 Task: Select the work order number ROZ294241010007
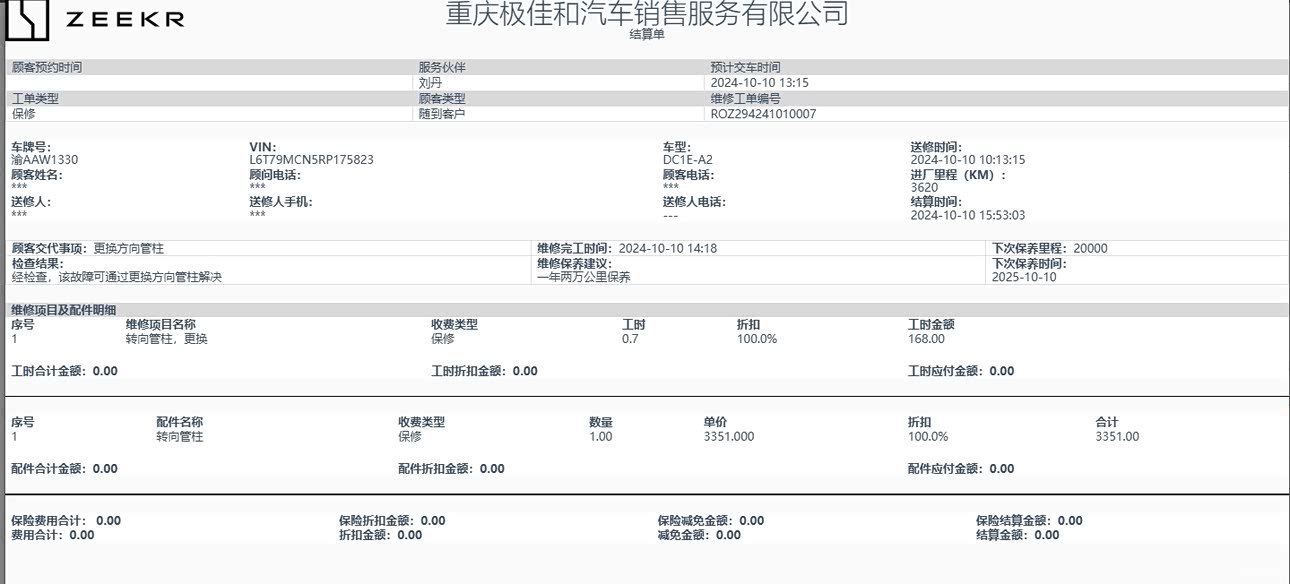coord(763,114)
